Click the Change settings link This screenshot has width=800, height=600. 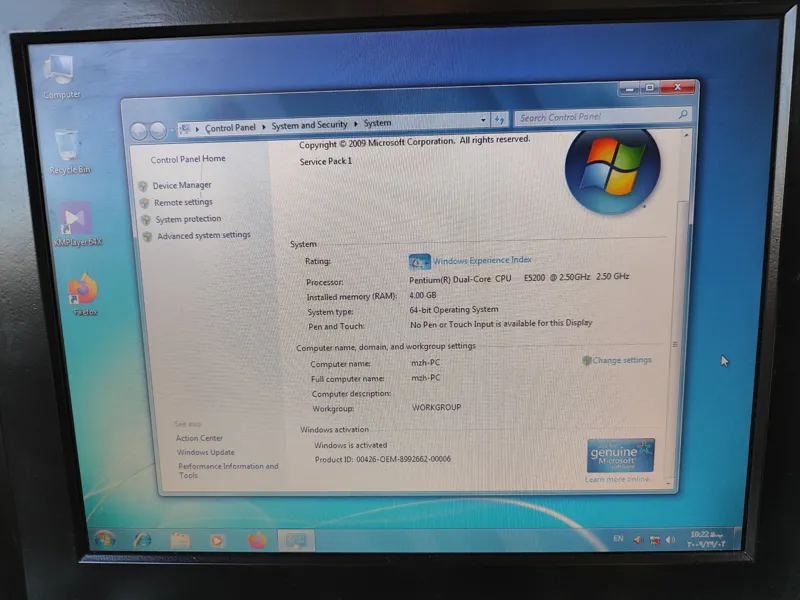coord(621,360)
